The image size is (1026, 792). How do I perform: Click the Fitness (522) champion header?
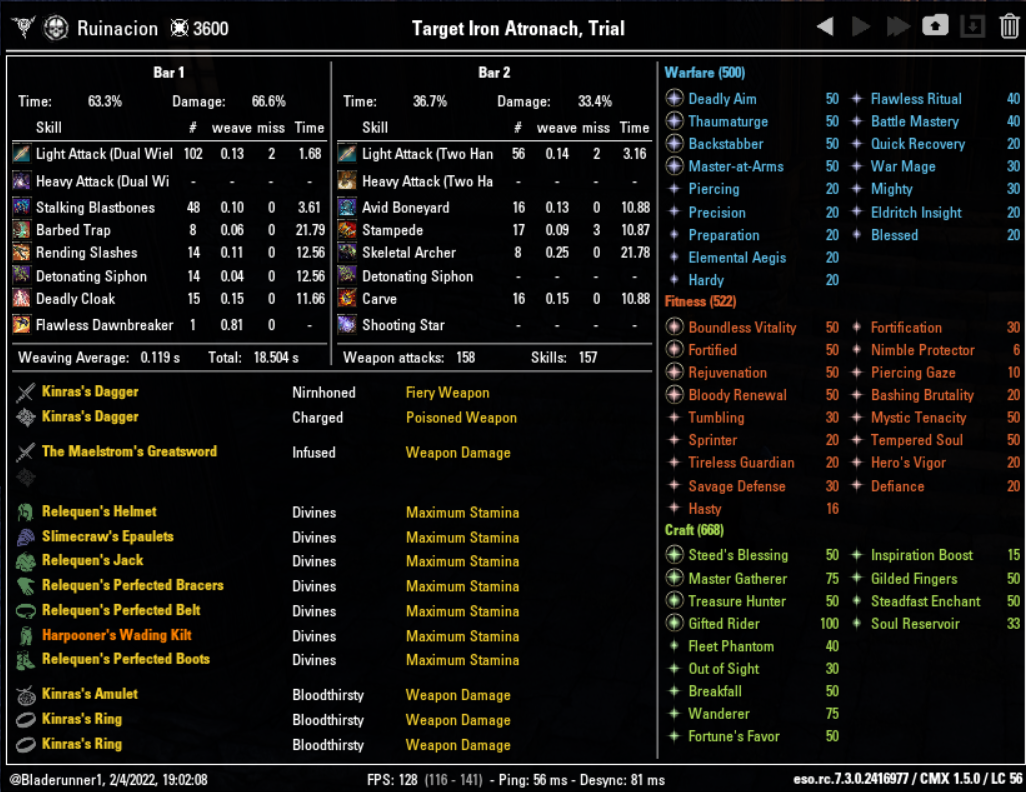[700, 302]
